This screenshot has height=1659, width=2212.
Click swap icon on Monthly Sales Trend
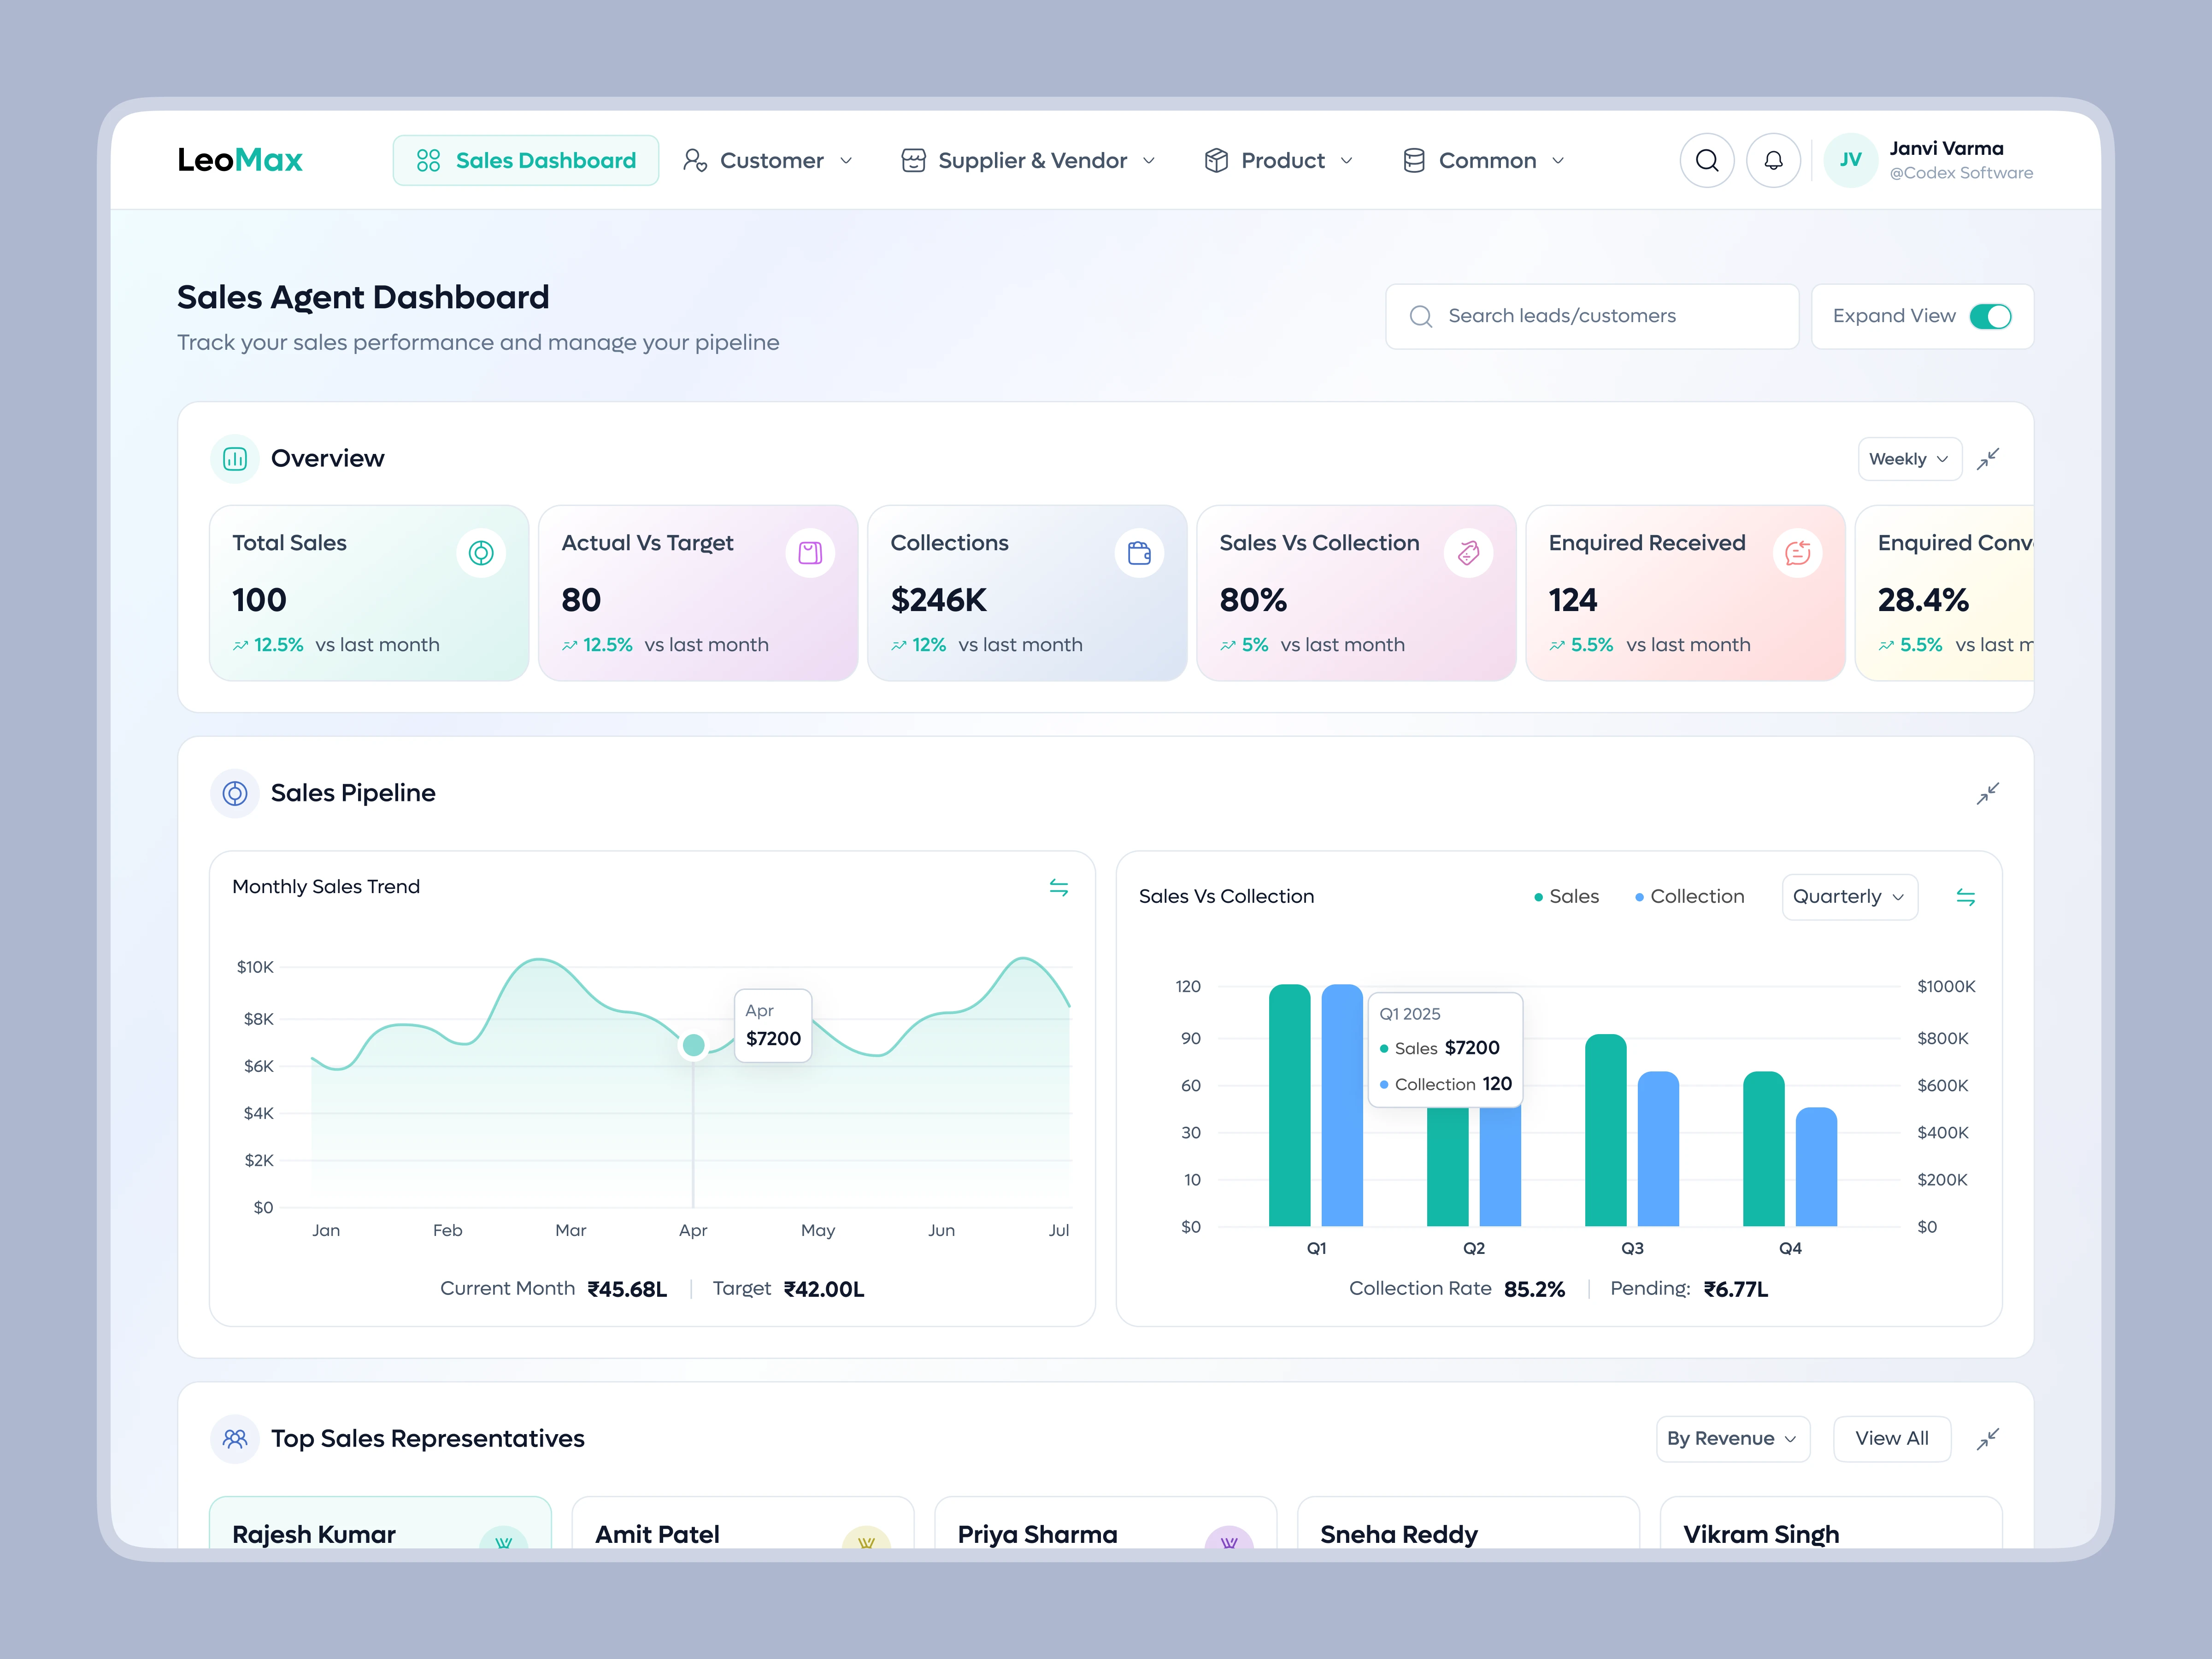coord(1058,887)
